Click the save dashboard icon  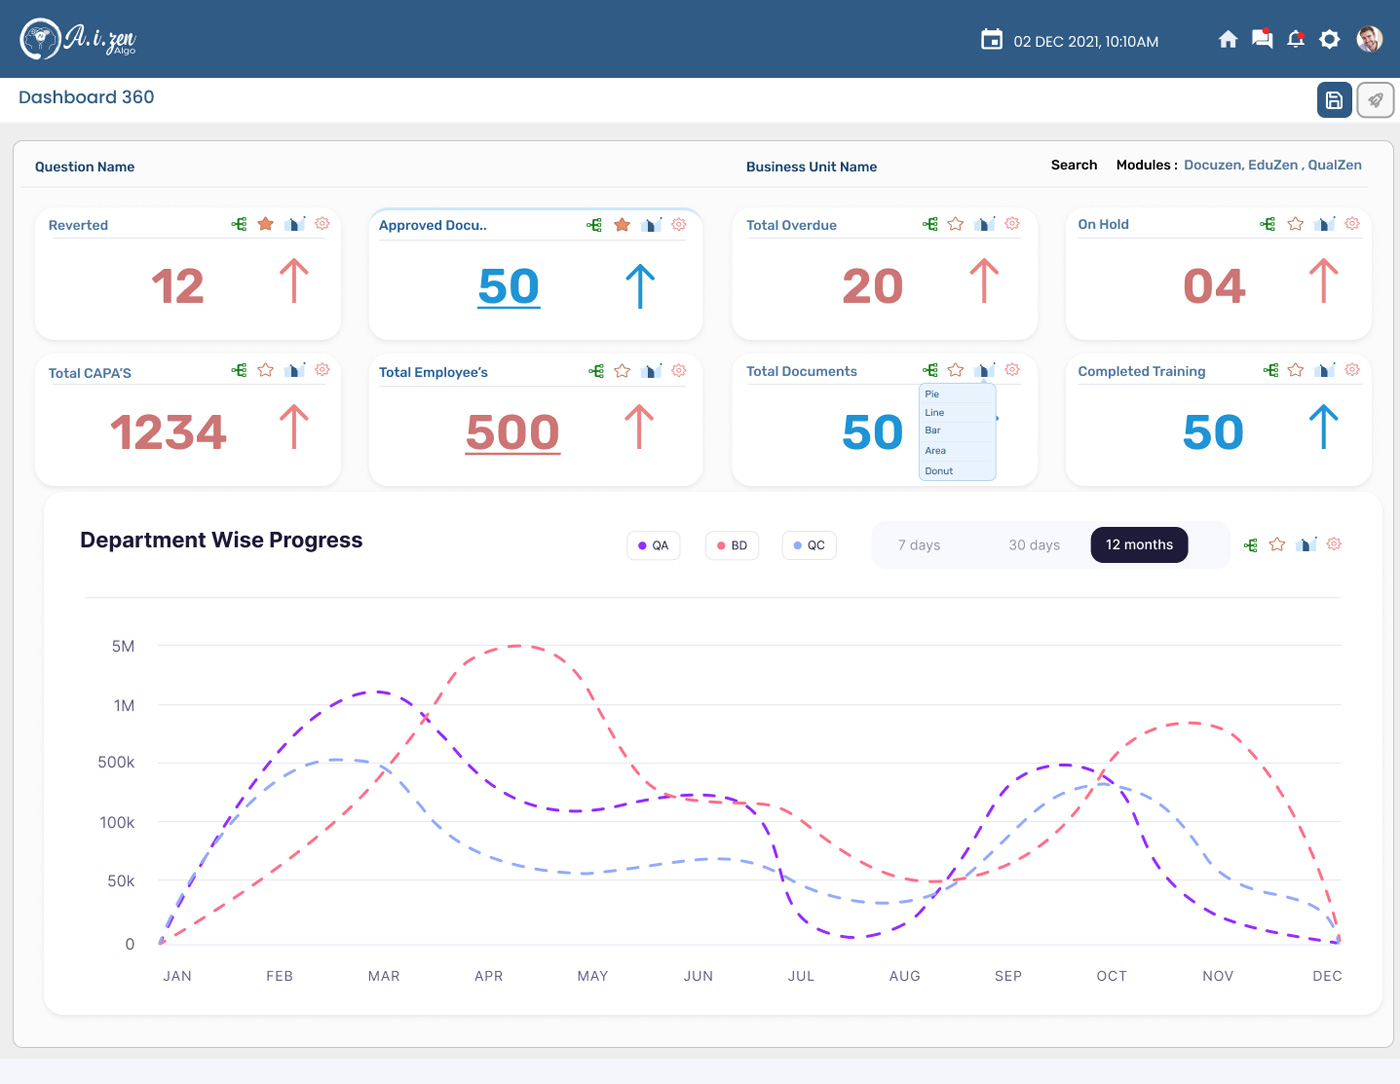coord(1334,100)
